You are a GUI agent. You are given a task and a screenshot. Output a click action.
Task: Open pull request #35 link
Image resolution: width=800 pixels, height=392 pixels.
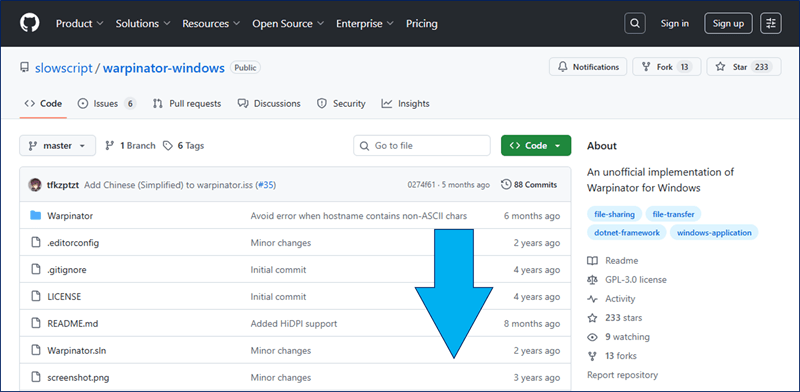(x=266, y=185)
